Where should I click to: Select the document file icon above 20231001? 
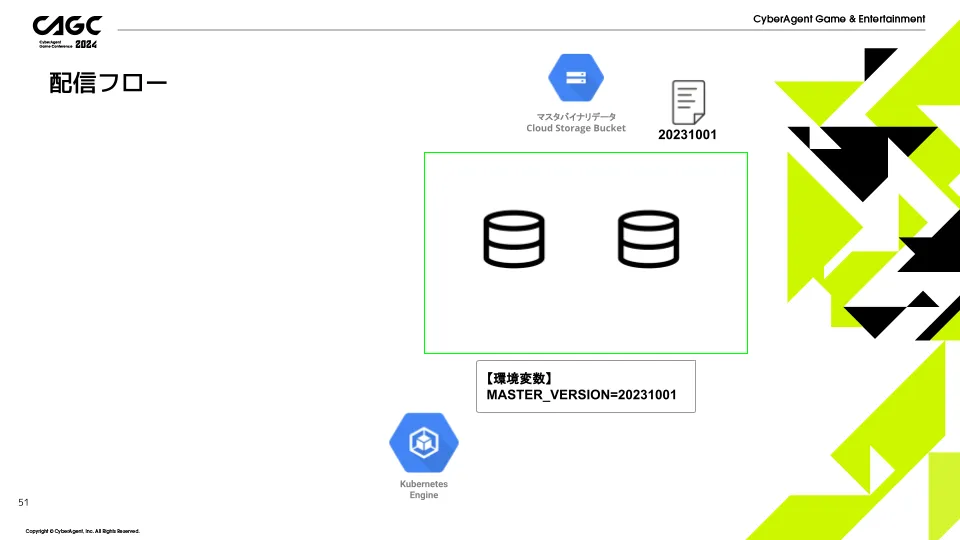click(687, 103)
